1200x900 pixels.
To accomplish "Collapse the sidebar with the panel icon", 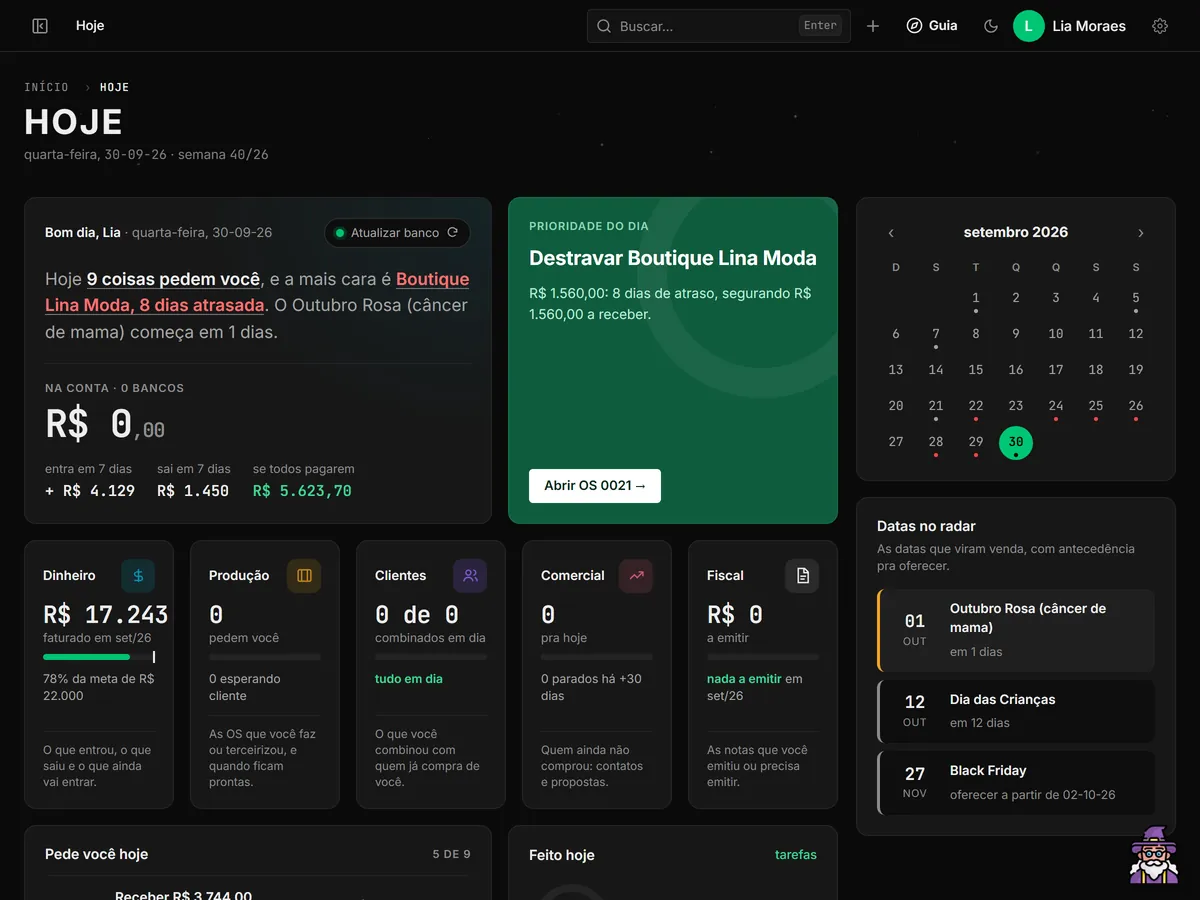I will [40, 26].
